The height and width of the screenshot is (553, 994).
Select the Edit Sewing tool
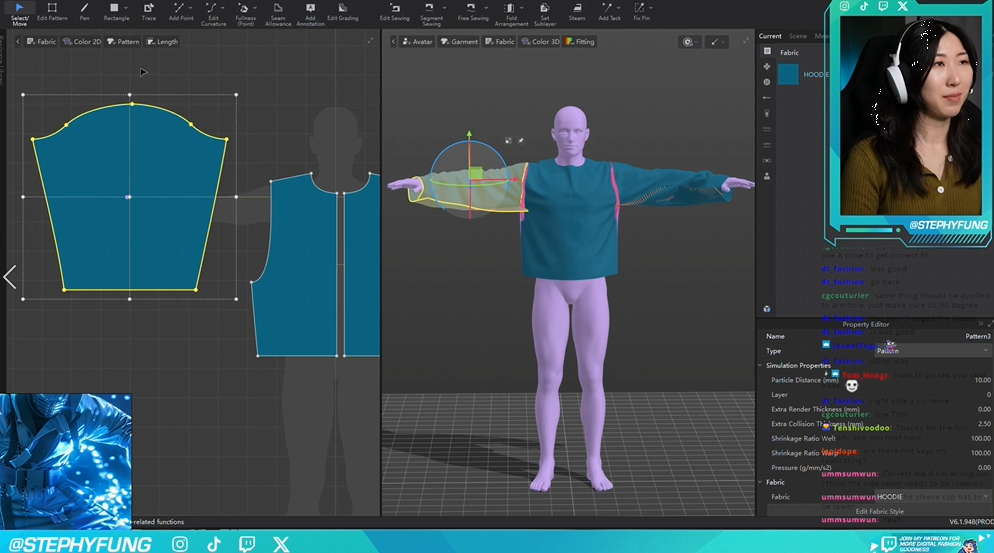(x=394, y=12)
